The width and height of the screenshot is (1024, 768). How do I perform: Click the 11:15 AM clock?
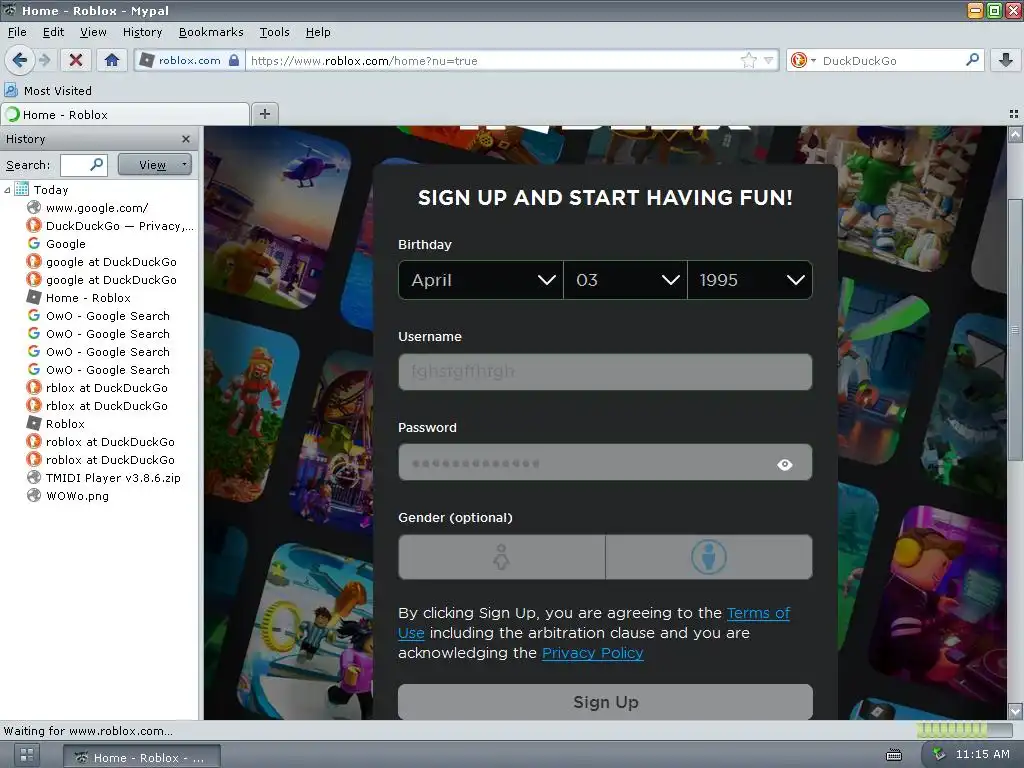[982, 754]
